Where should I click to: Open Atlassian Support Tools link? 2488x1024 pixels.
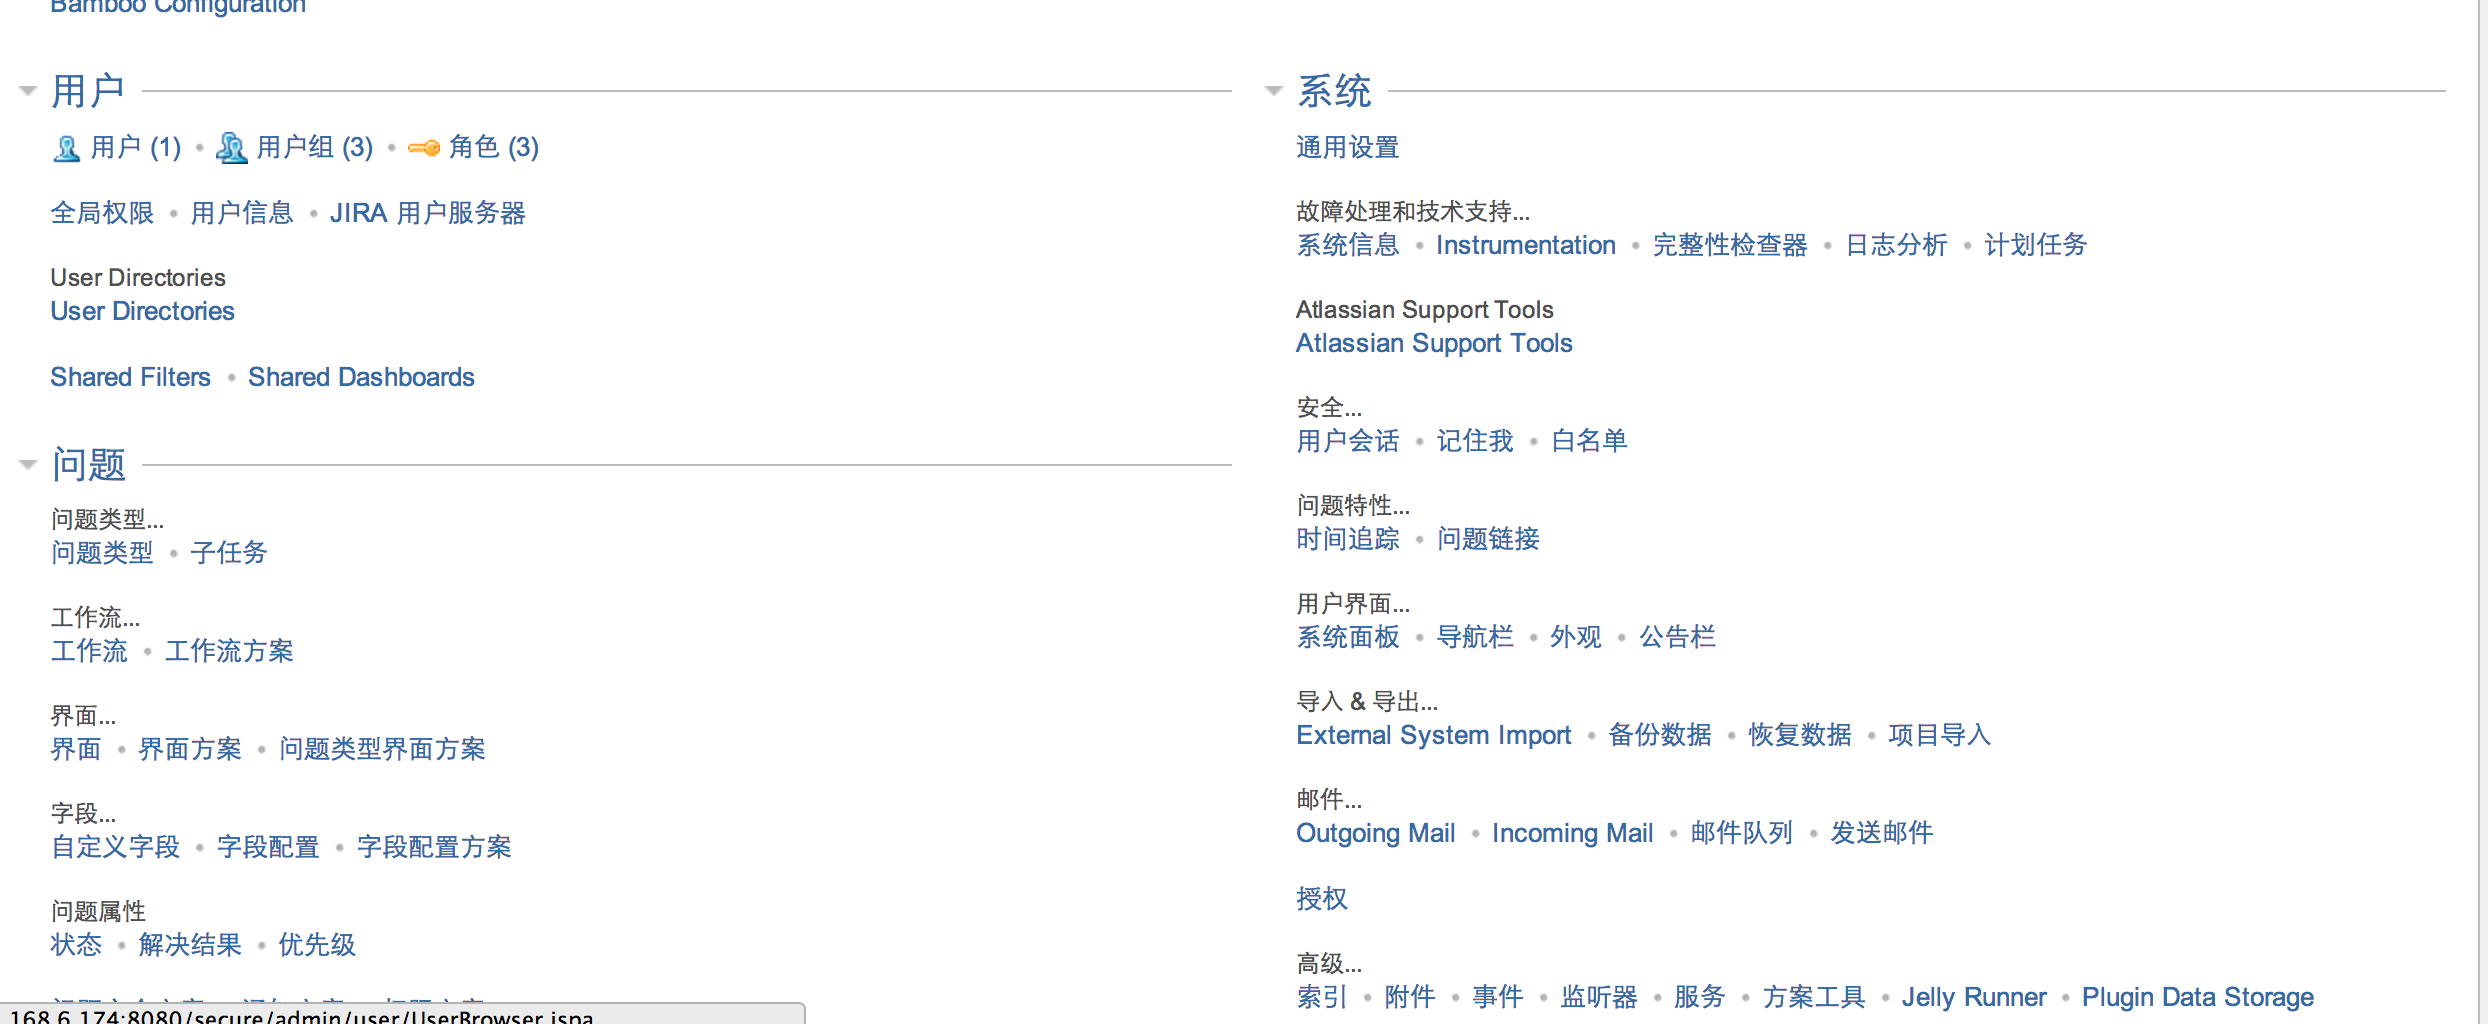pyautogui.click(x=1434, y=343)
